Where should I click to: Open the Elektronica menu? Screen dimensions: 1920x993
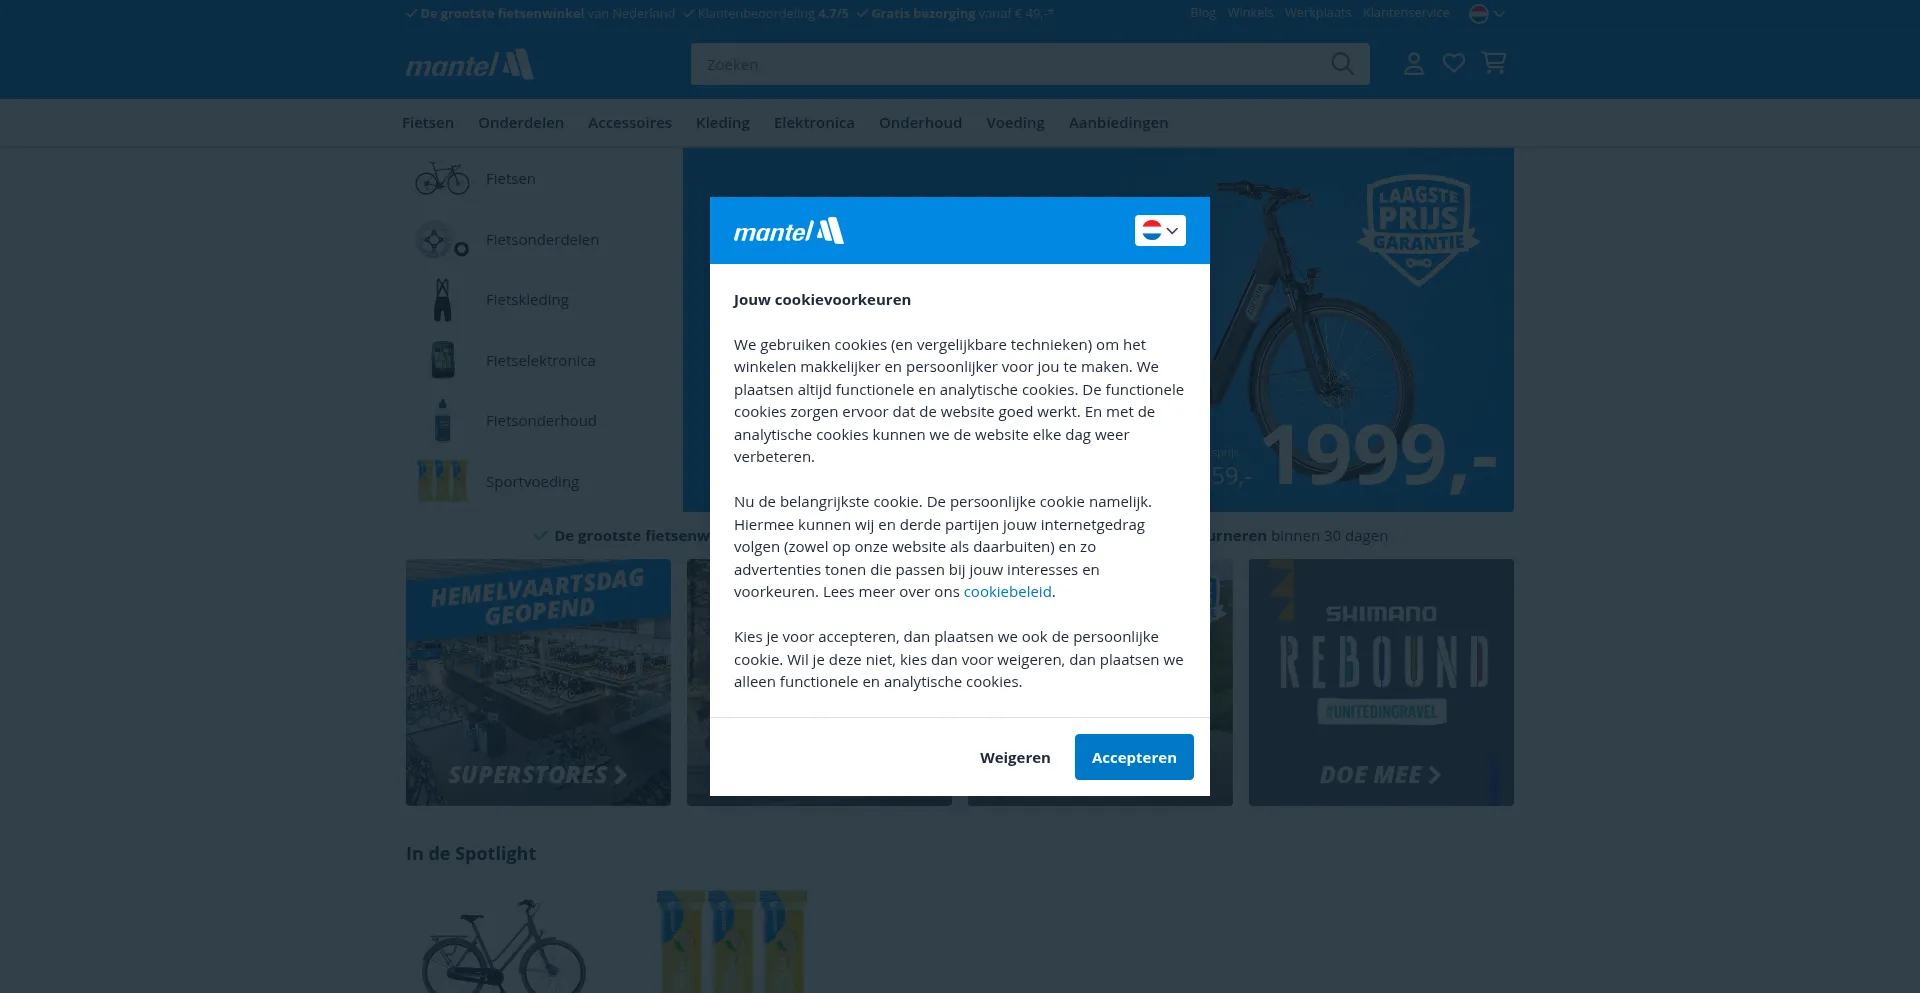click(814, 123)
